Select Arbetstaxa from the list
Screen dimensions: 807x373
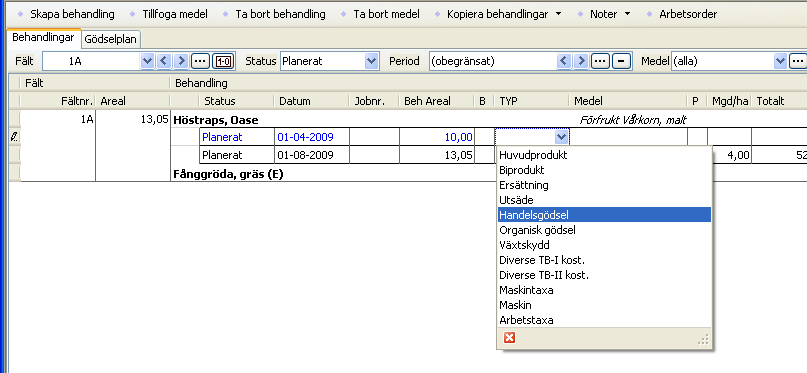point(604,319)
